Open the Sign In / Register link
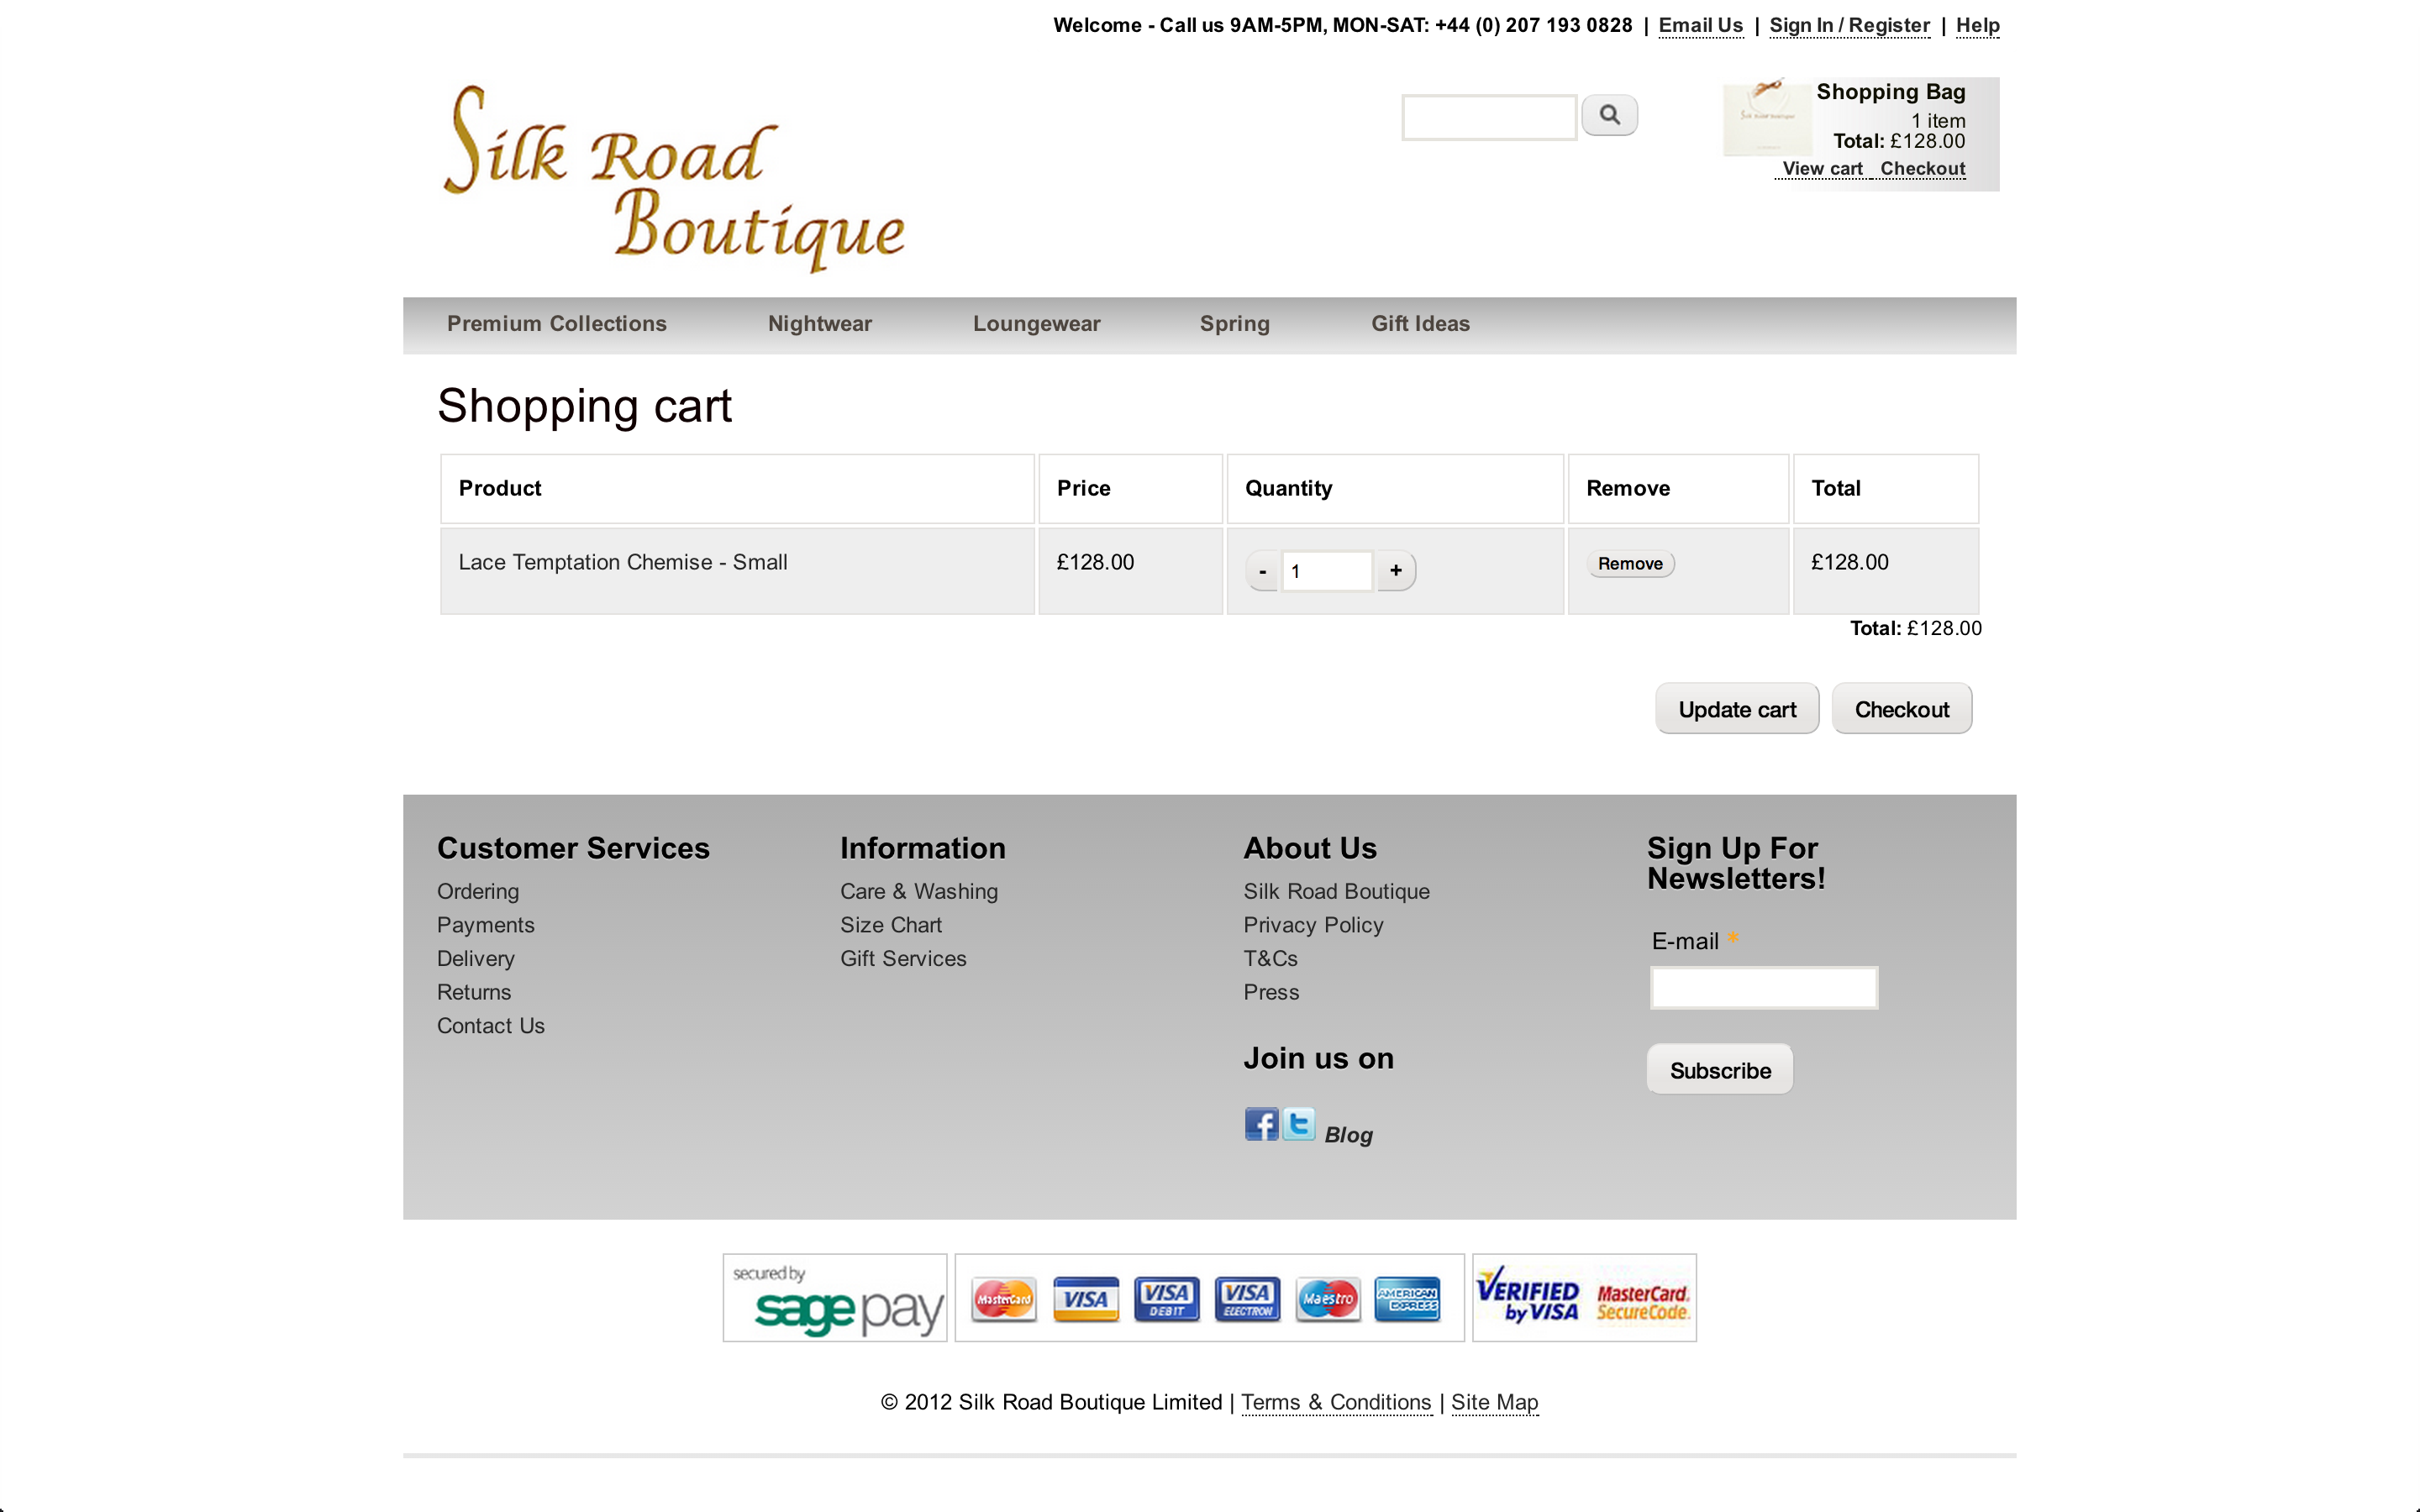 tap(1848, 26)
